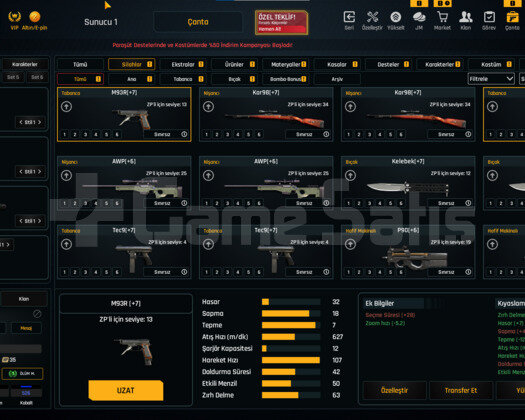The width and height of the screenshot is (525, 420).
Task: Click the ÖLÜM M. mode badge
Action: click(x=22, y=373)
